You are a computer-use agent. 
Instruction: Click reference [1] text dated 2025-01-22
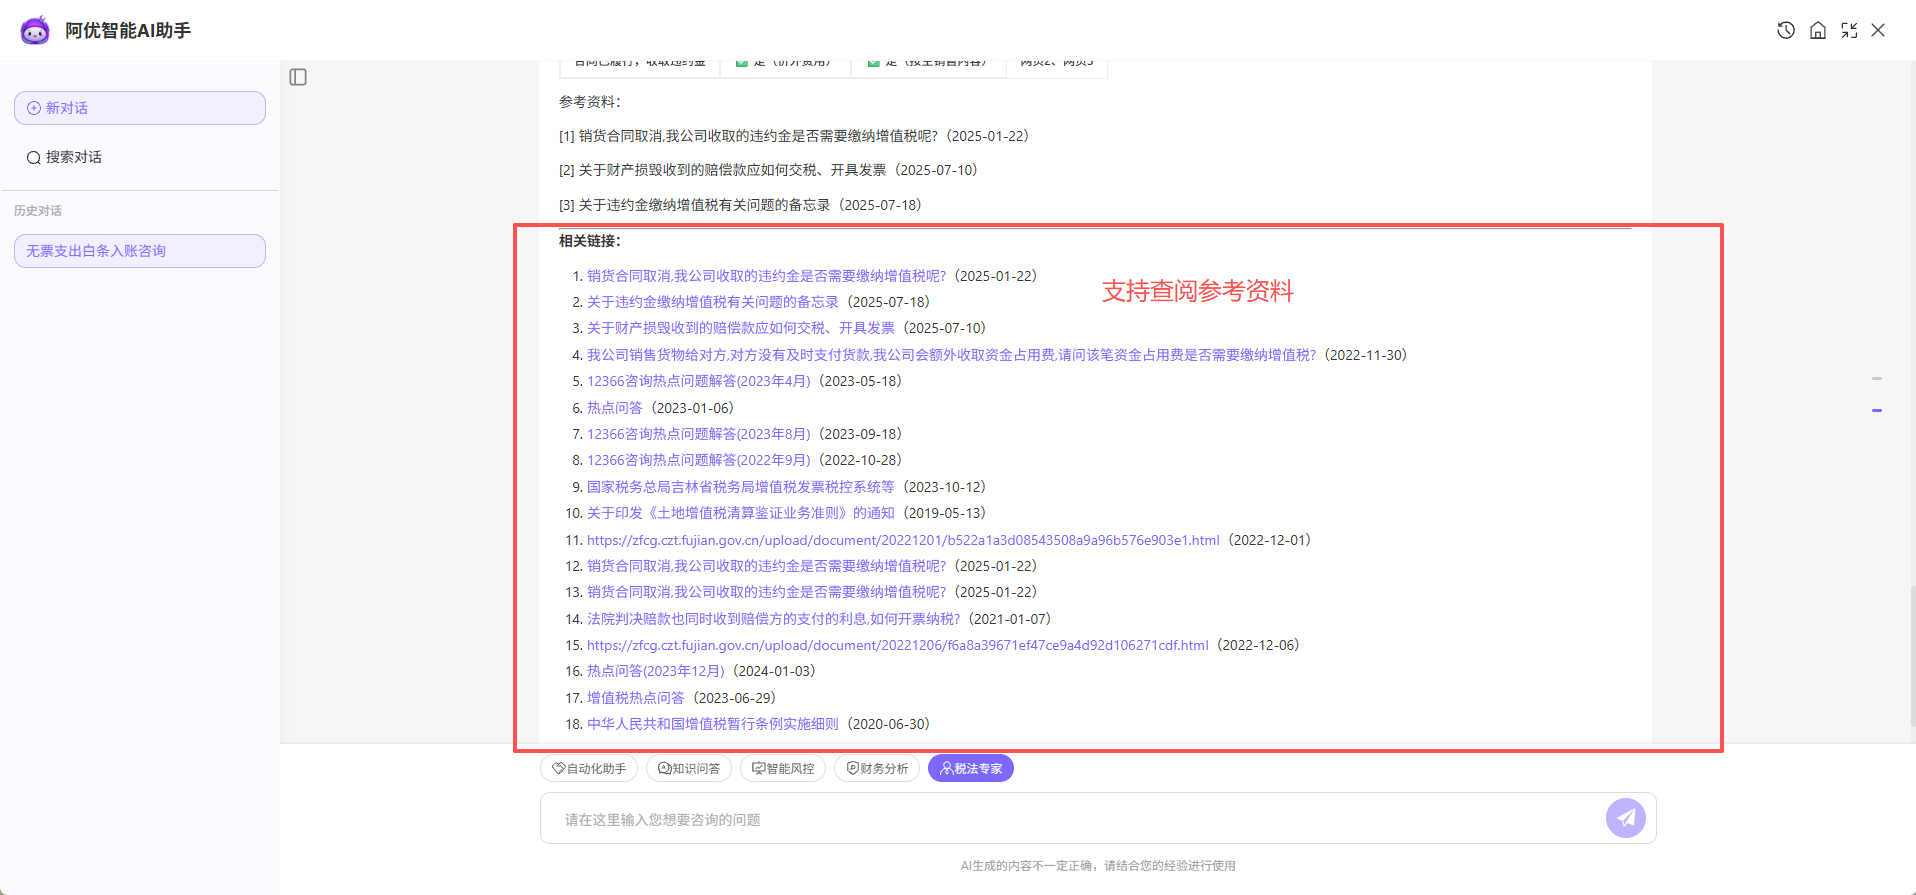[x=794, y=136]
